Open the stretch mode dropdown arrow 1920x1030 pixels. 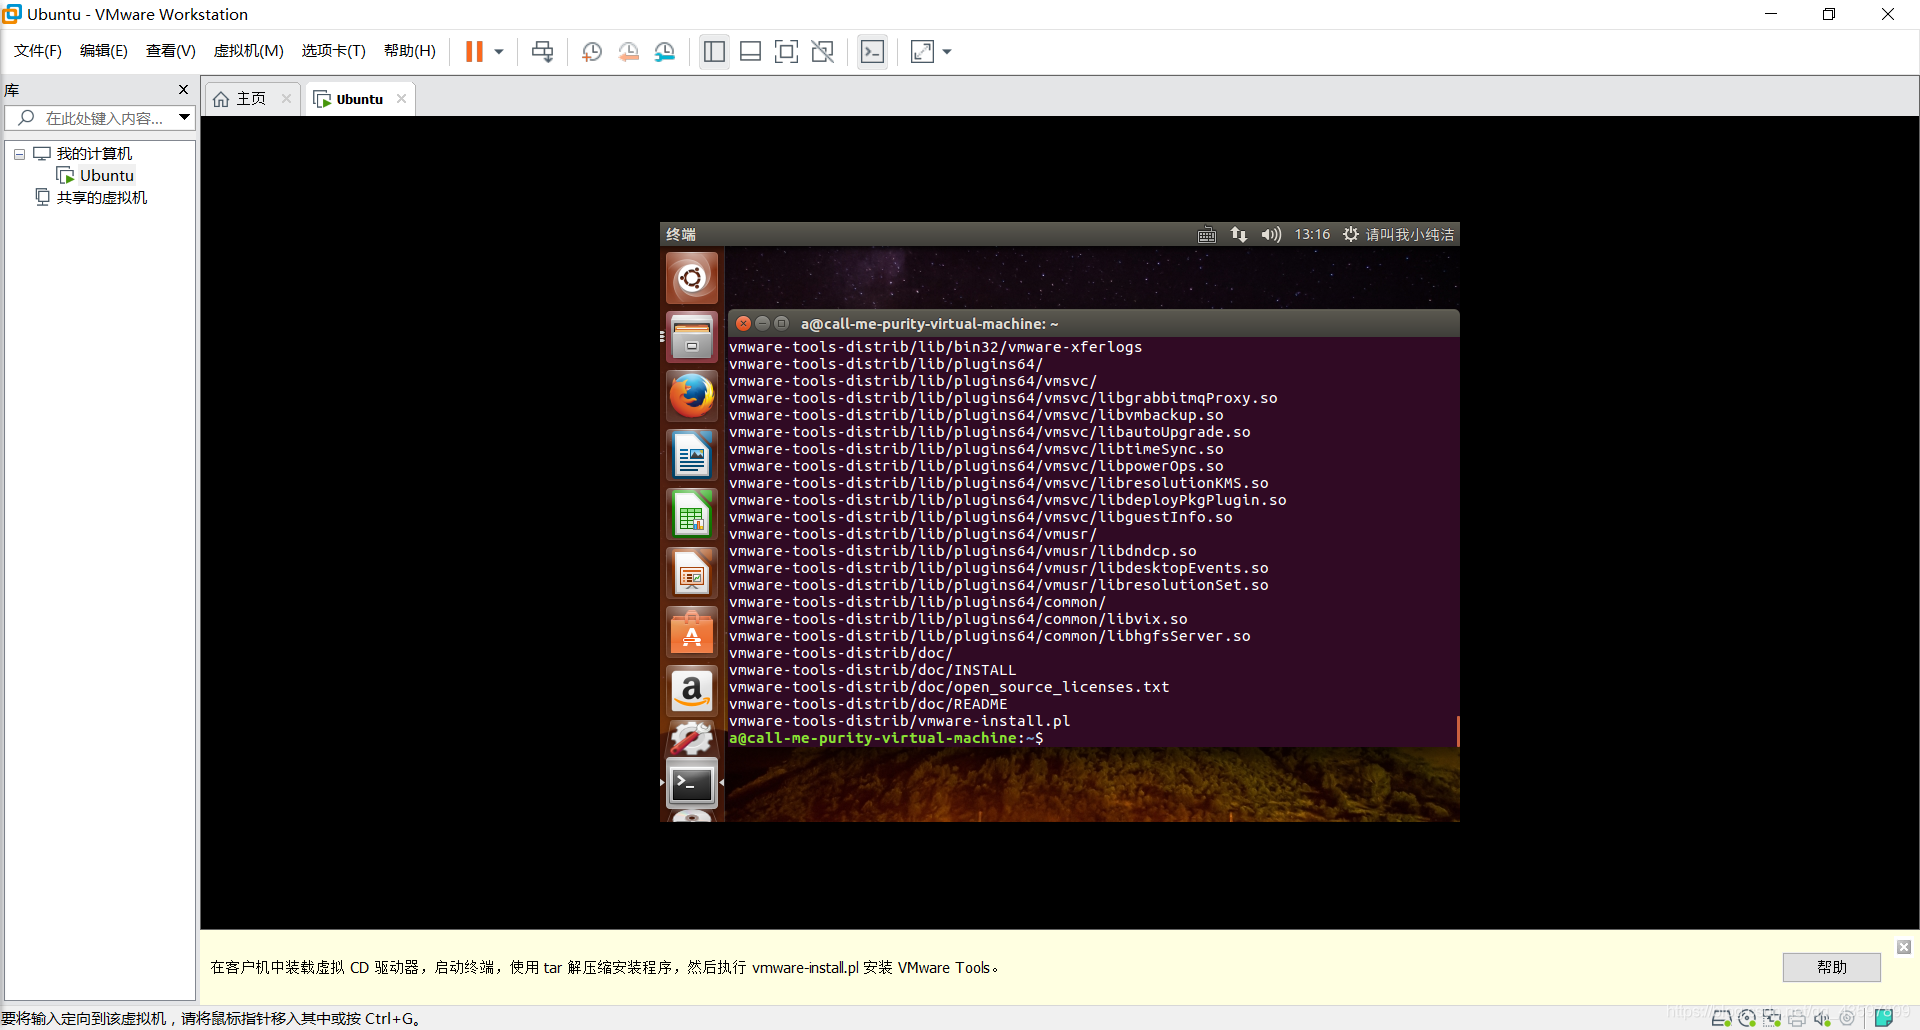pyautogui.click(x=947, y=51)
